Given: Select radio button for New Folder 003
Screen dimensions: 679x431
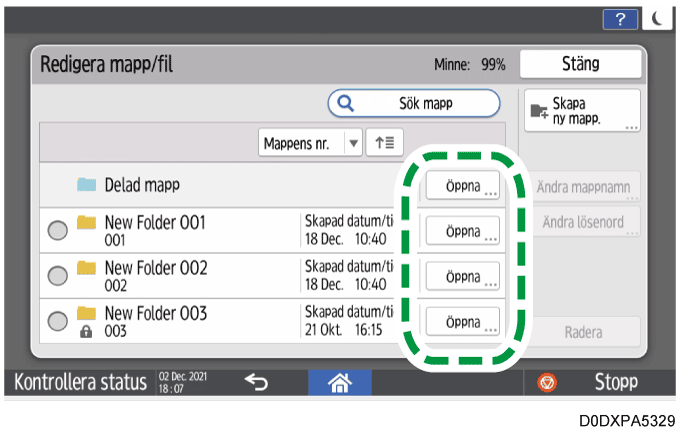Looking at the screenshot, I should 58,321.
